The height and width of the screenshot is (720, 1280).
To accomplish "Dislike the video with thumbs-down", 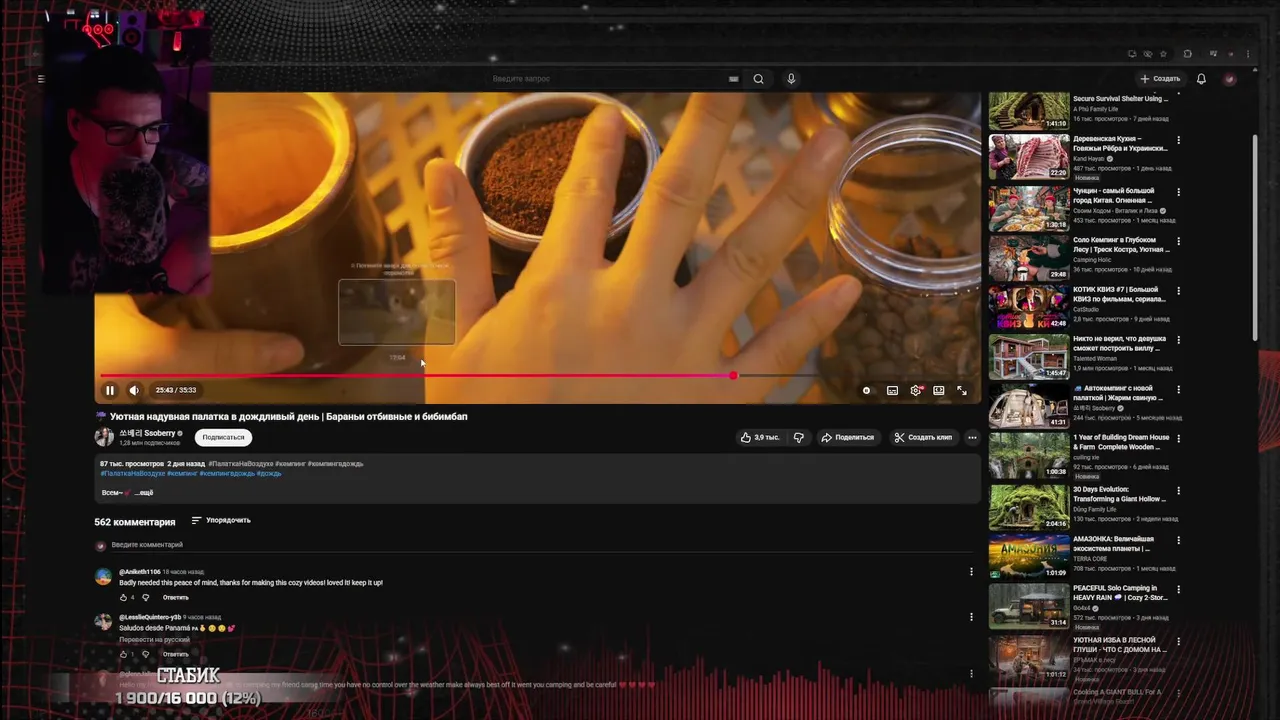I will [798, 437].
